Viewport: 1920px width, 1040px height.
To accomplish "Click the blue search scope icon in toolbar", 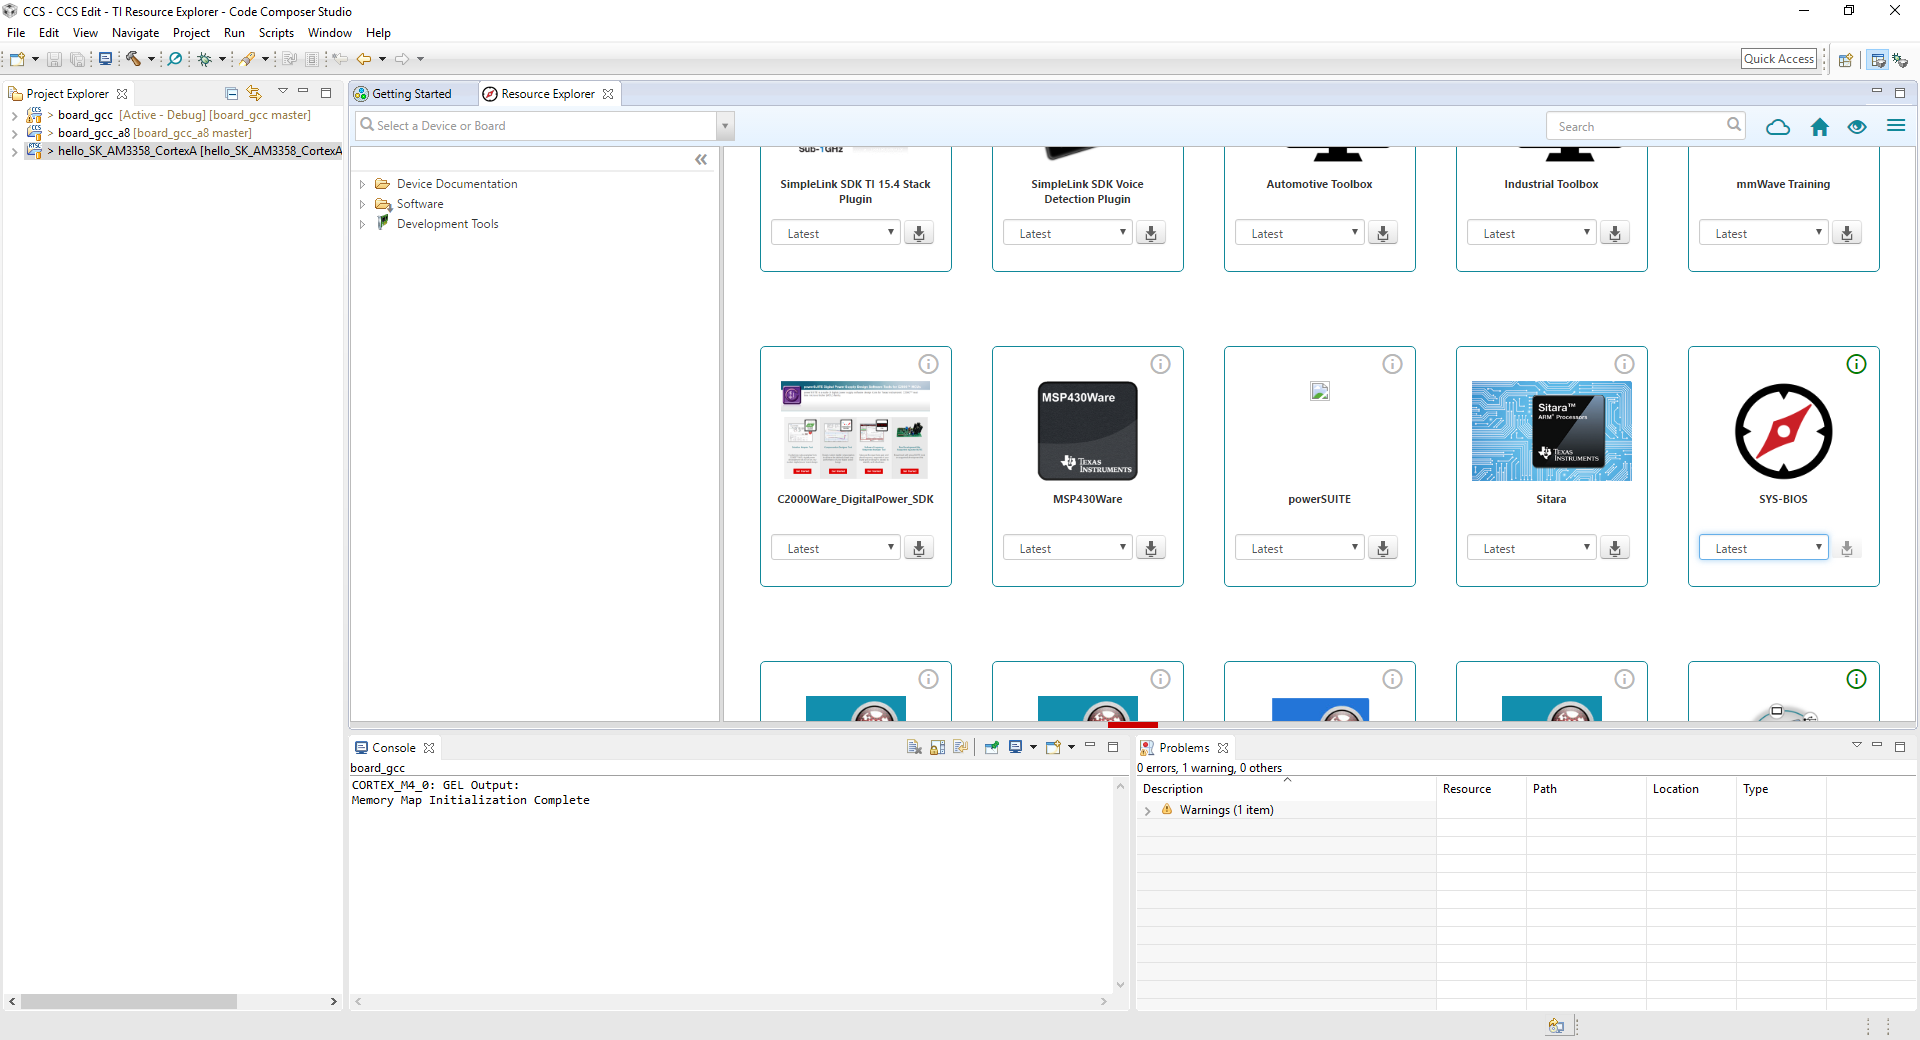I will (175, 59).
